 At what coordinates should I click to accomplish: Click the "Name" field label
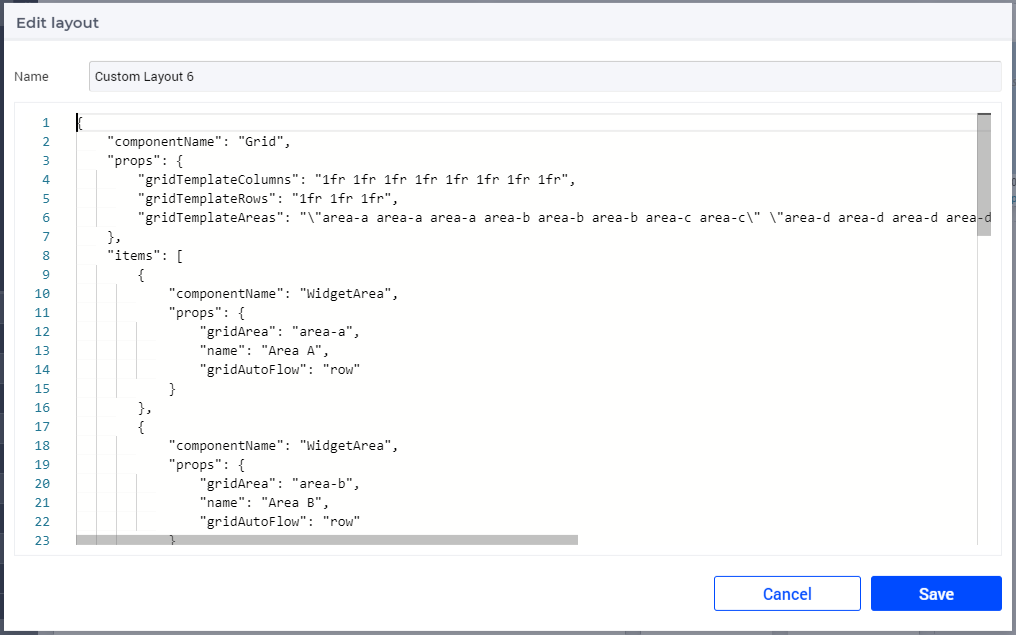point(31,76)
